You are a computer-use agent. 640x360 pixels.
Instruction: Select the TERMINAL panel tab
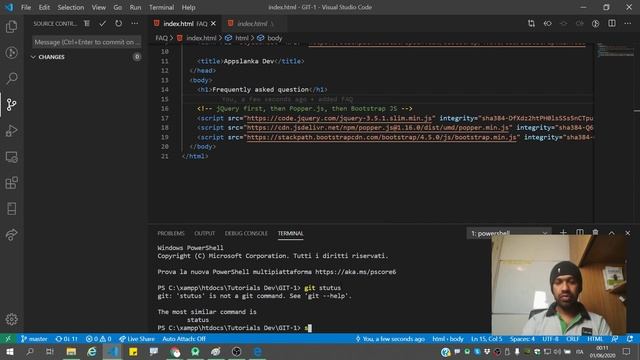pos(290,233)
